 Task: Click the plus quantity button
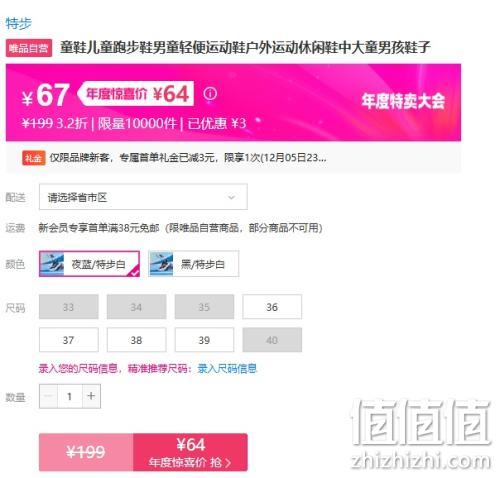[91, 396]
